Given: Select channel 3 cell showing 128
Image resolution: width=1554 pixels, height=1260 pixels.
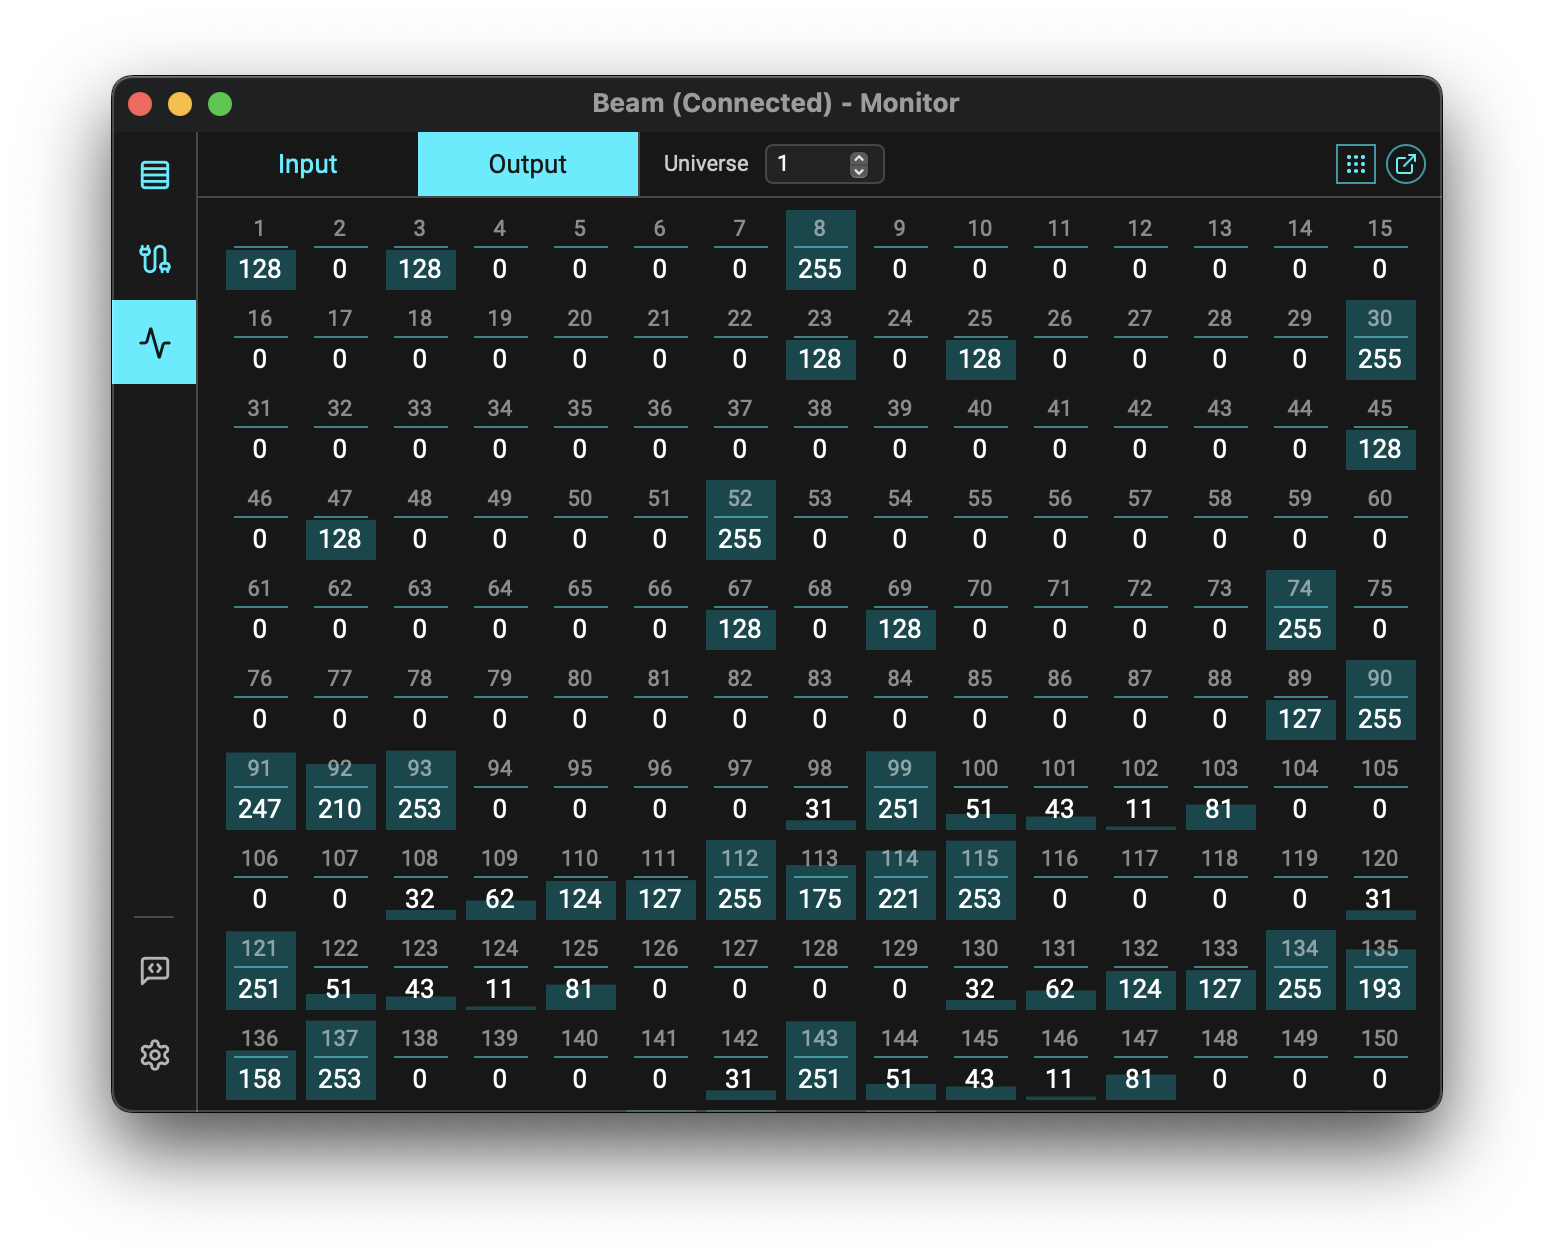Looking at the screenshot, I should (420, 250).
